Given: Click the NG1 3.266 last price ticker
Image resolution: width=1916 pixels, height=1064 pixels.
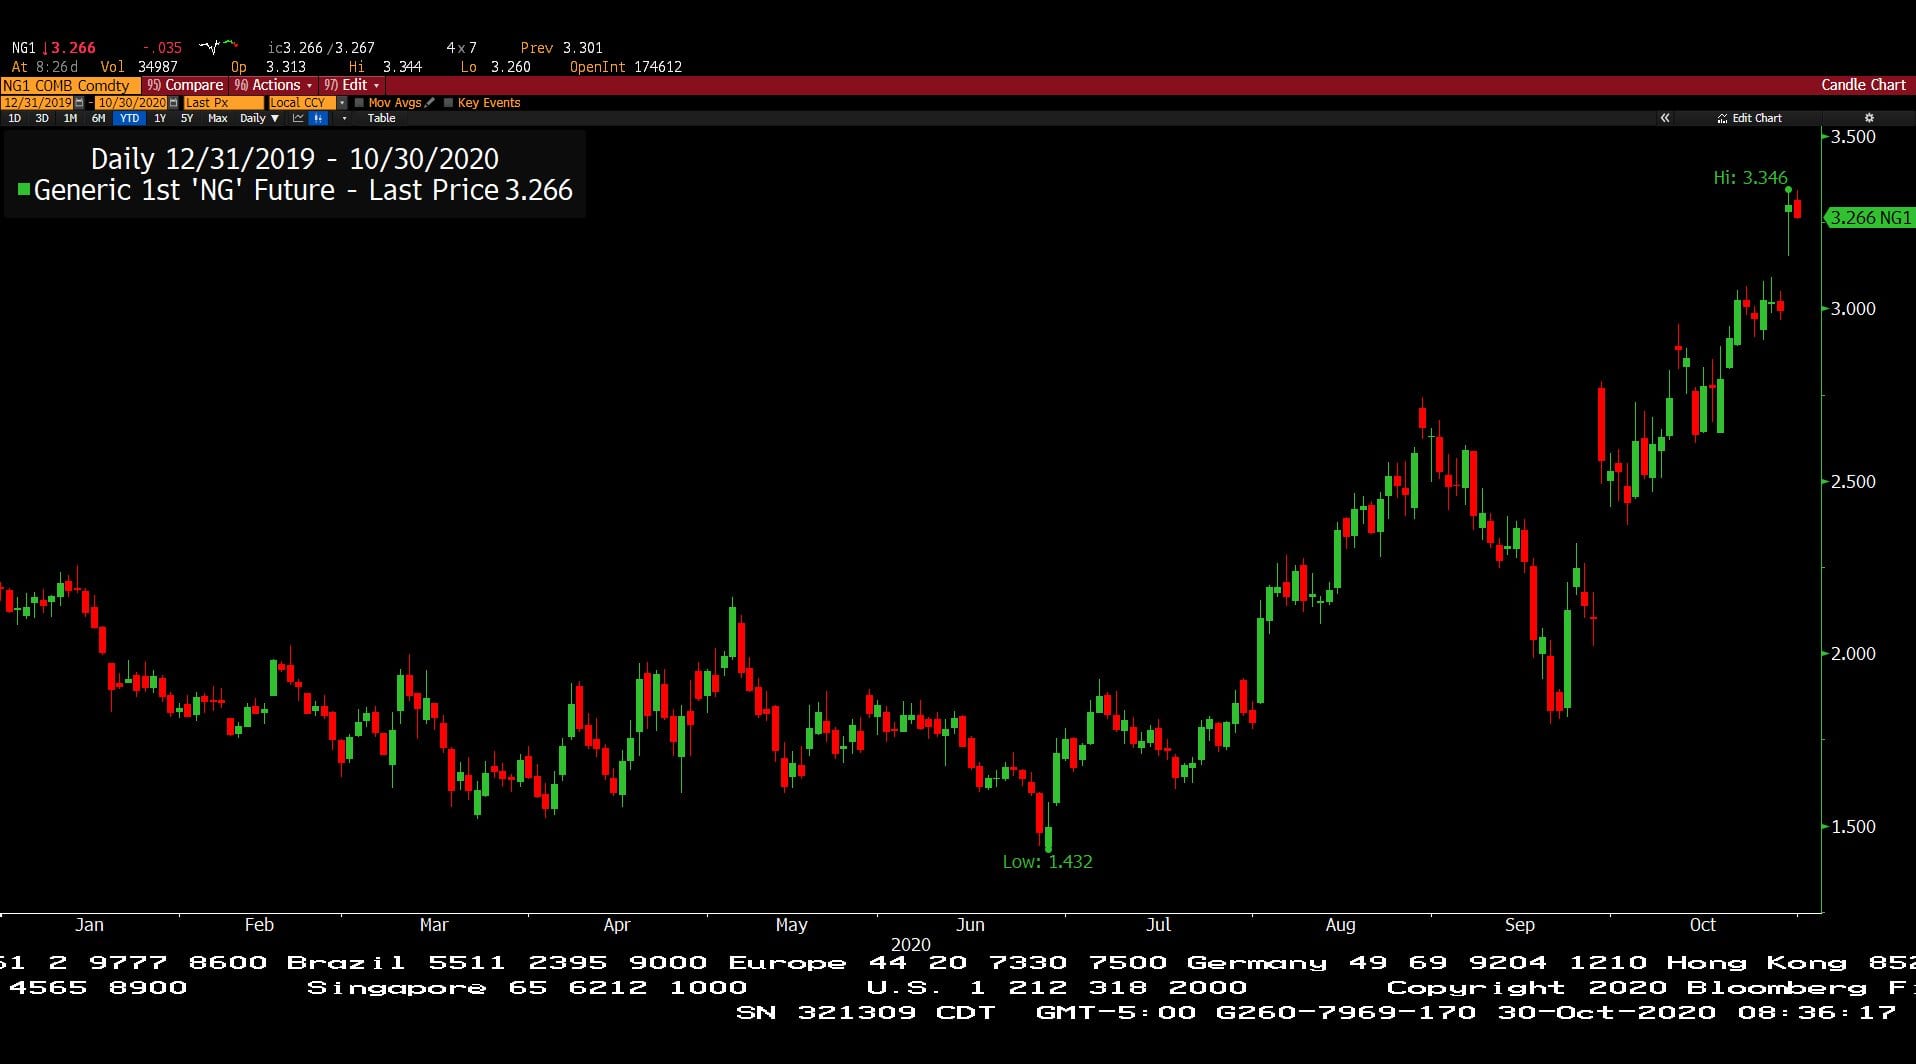Looking at the screenshot, I should tap(54, 48).
